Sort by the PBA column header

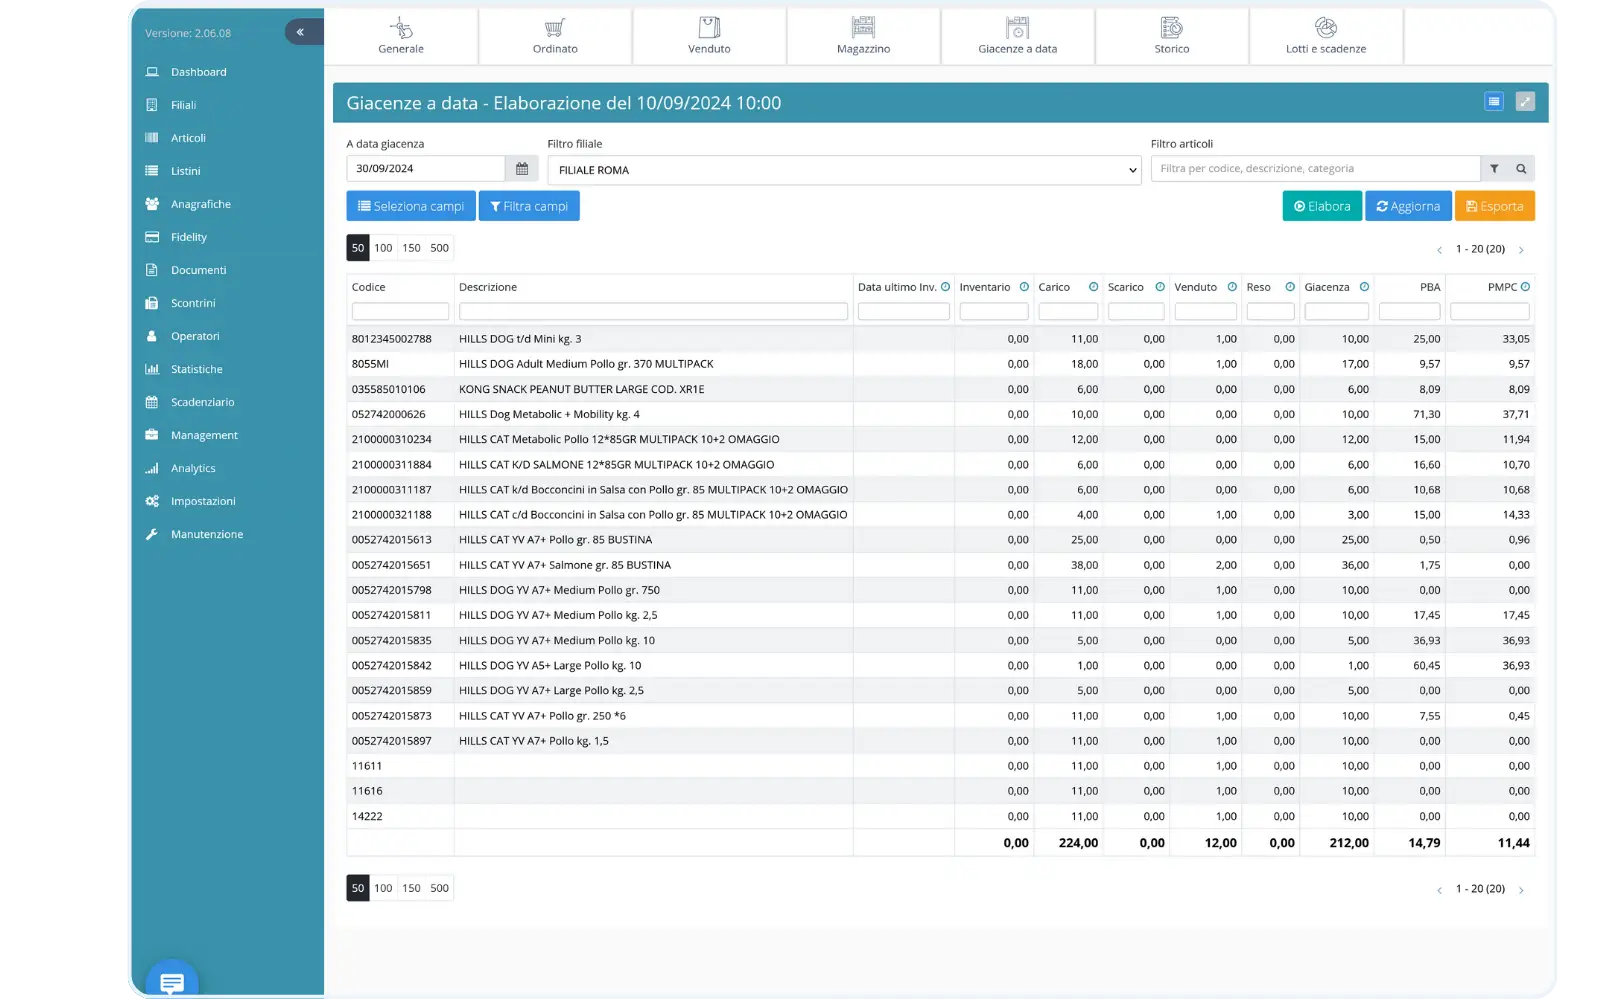point(1430,287)
